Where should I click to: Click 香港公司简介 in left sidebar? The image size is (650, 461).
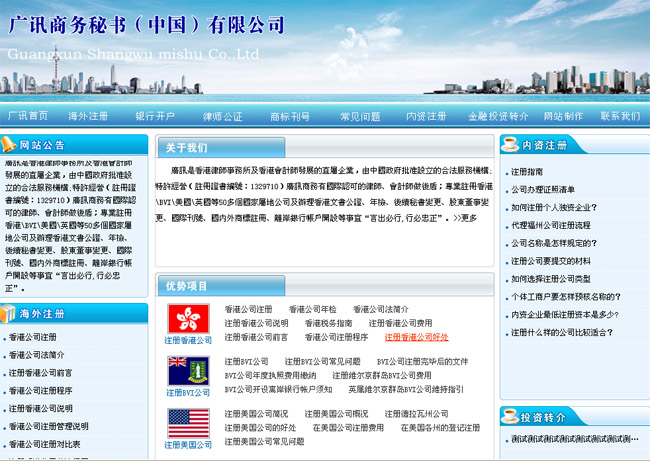39,355
